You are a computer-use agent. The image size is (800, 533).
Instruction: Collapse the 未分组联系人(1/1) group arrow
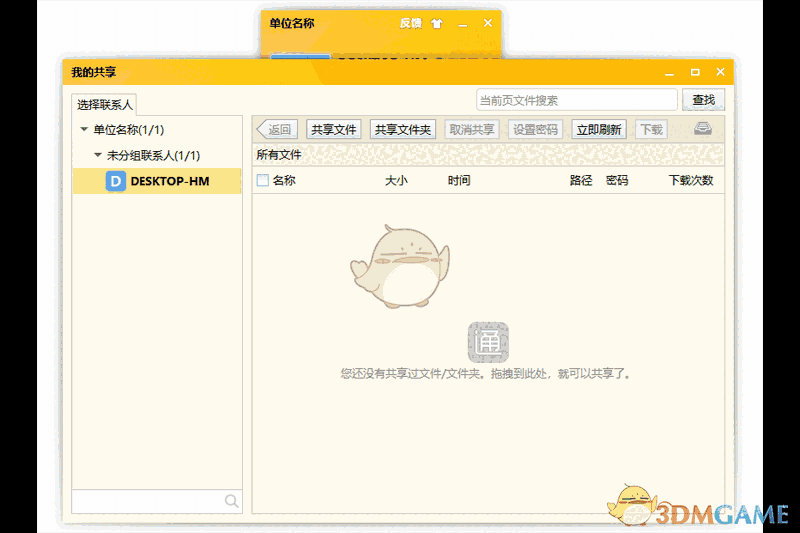click(x=98, y=155)
